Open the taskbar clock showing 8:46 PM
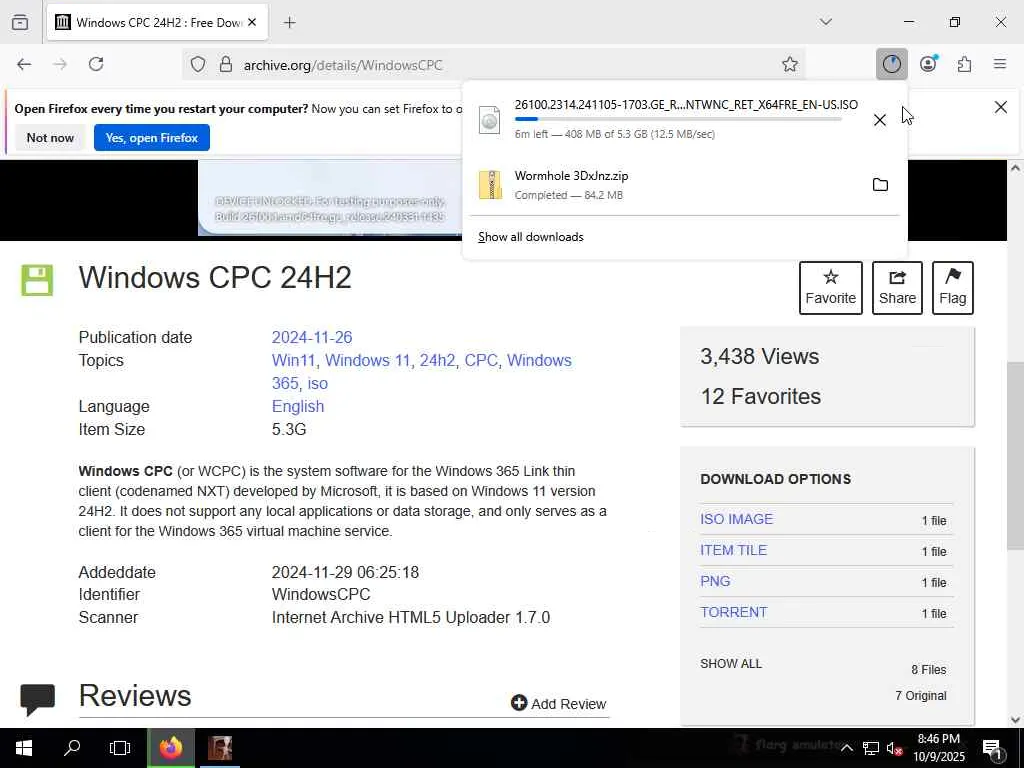This screenshot has width=1024, height=768. (x=939, y=748)
